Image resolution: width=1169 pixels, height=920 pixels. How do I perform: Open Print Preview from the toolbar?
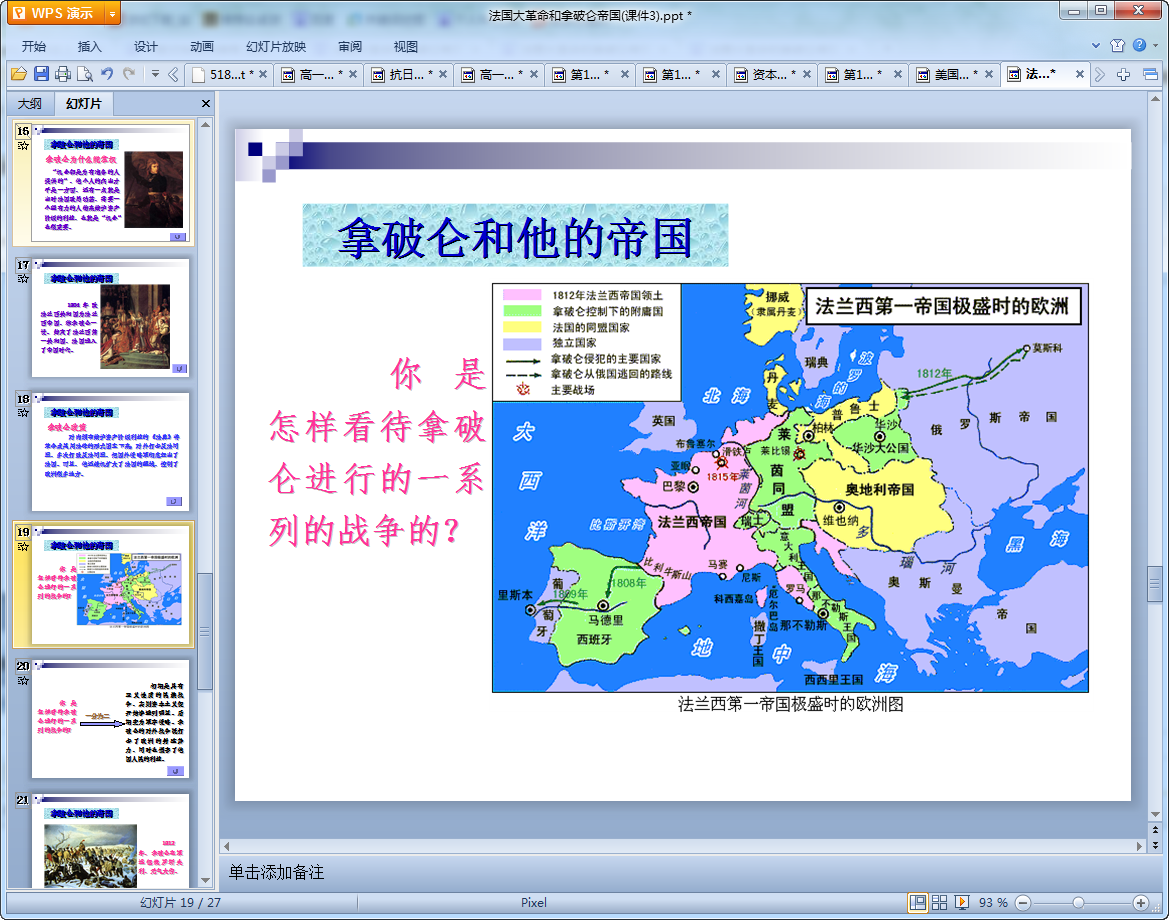tap(84, 74)
